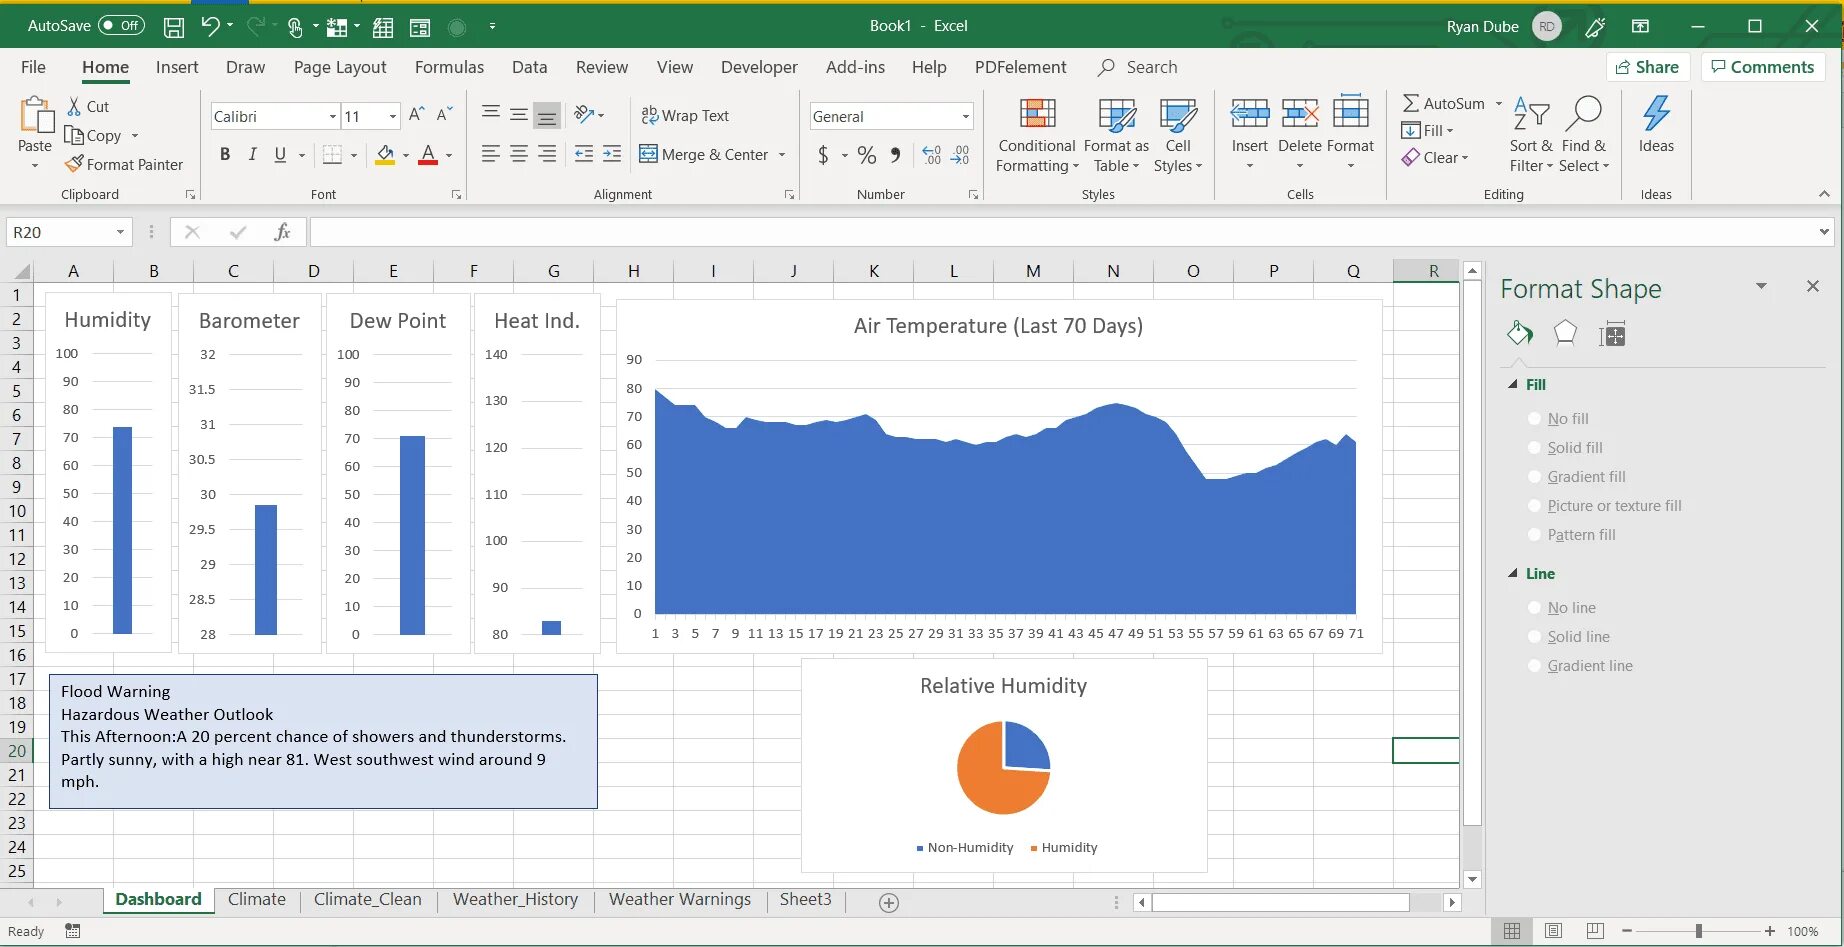Click Comma Style icon

895,155
